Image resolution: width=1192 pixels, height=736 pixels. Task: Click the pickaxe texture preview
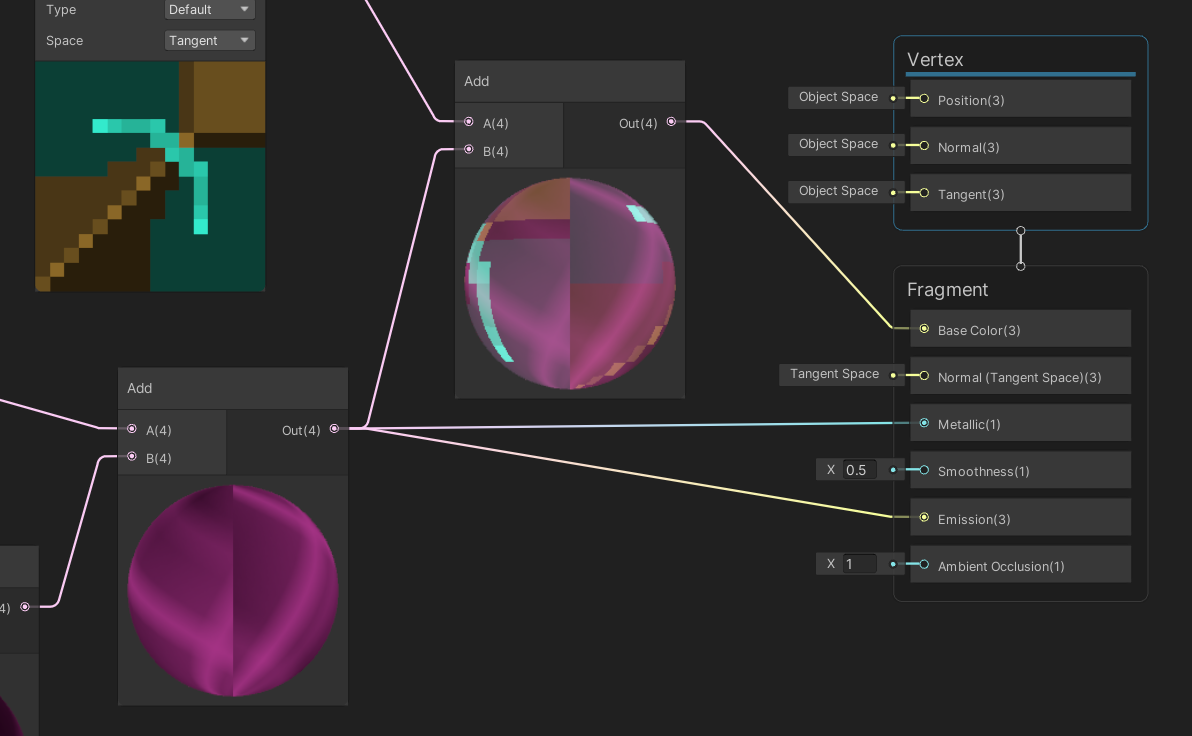tap(149, 176)
